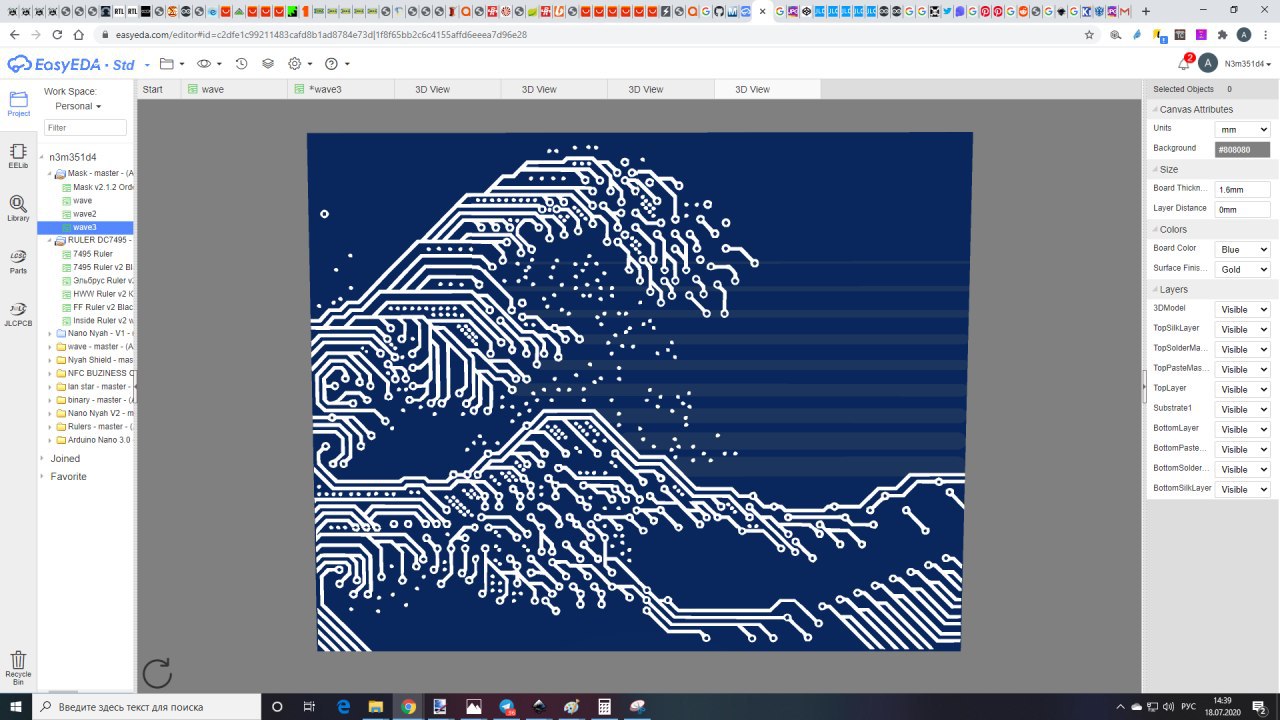Click the Layer Distance field

1242,209
